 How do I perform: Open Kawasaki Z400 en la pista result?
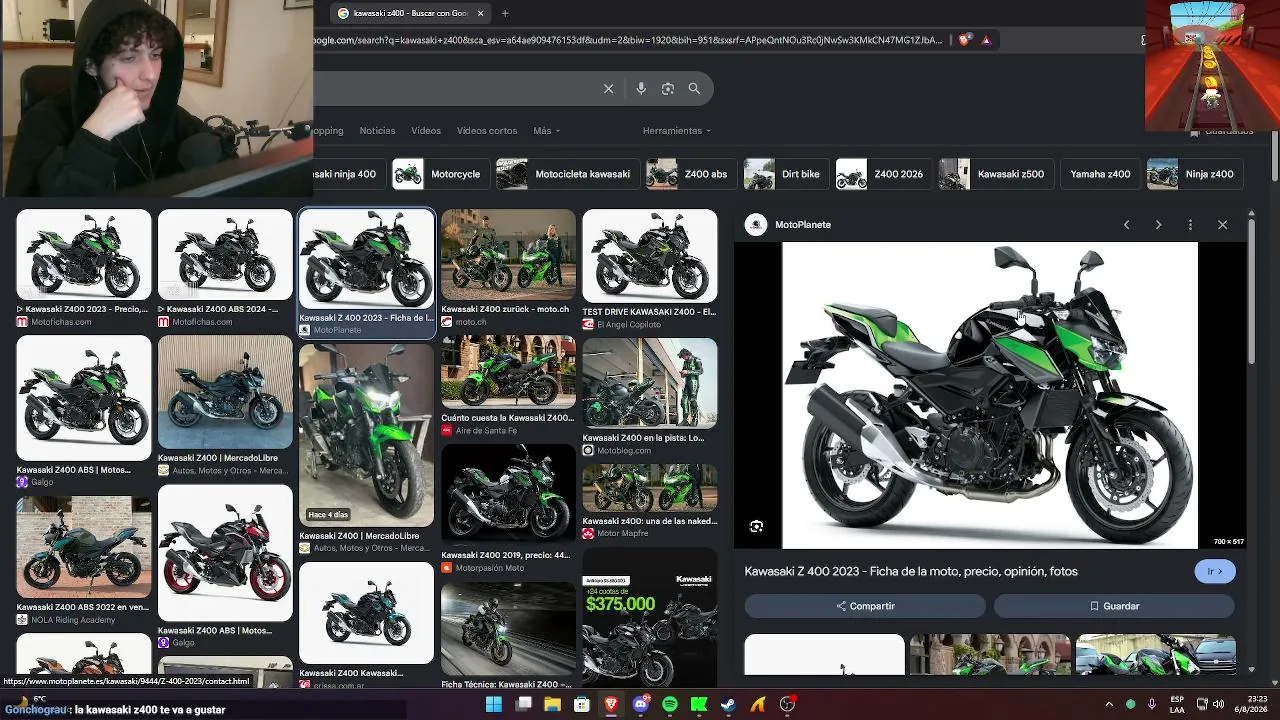tap(650, 383)
